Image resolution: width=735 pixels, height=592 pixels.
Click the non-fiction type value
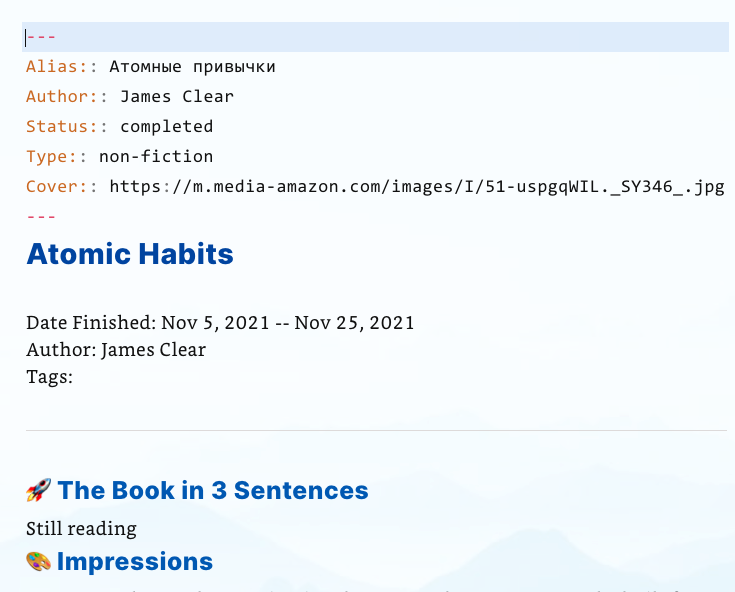pyautogui.click(x=156, y=157)
